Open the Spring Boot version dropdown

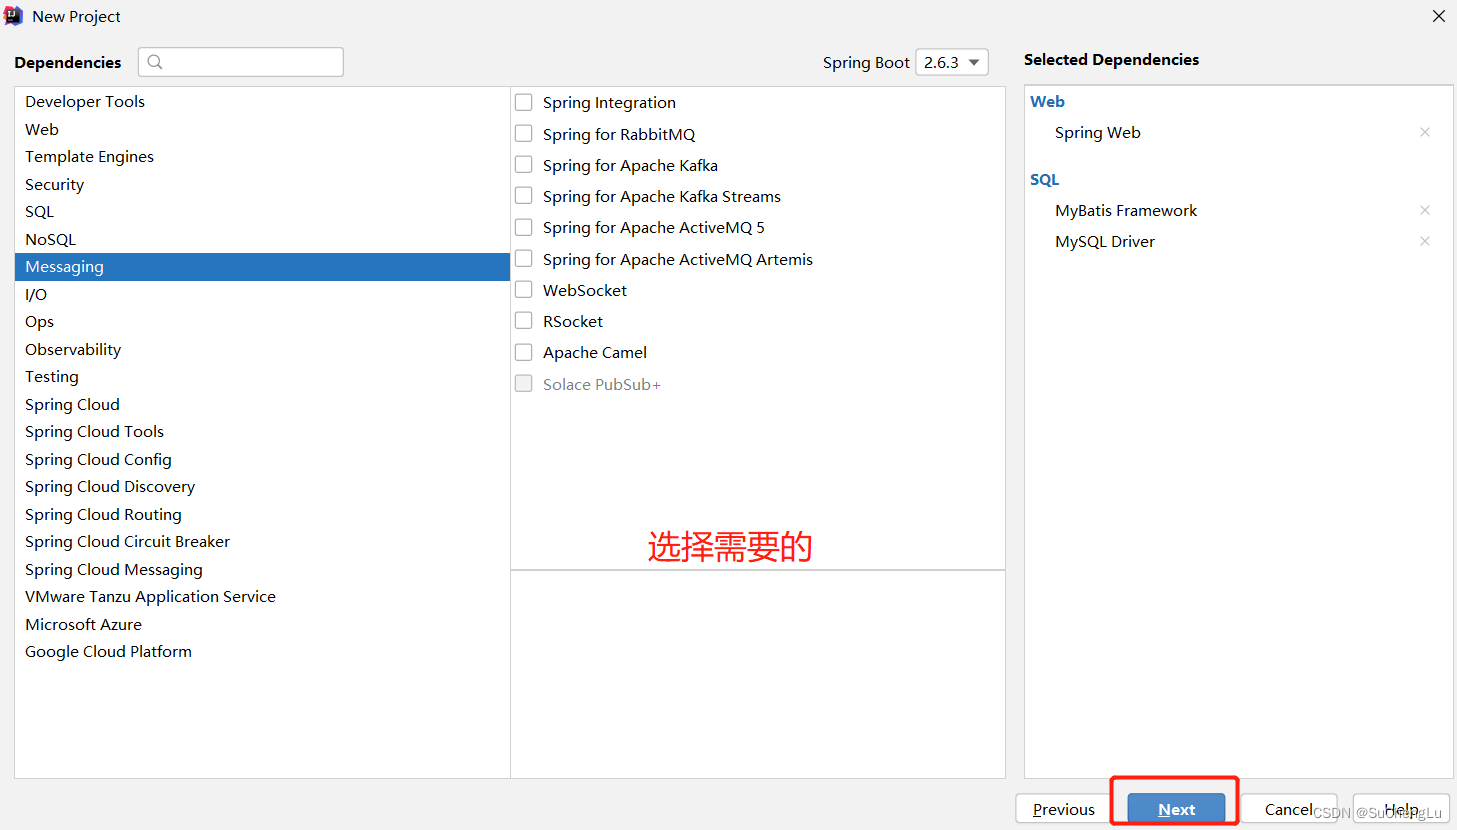[x=952, y=62]
